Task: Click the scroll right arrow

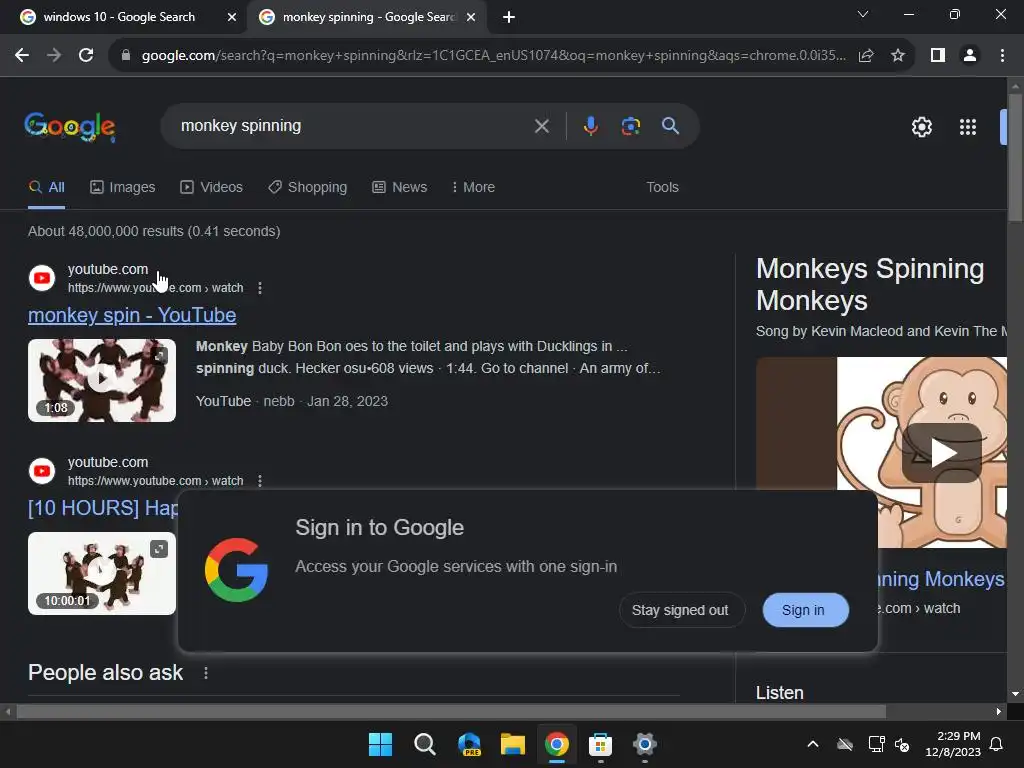Action: click(x=999, y=711)
